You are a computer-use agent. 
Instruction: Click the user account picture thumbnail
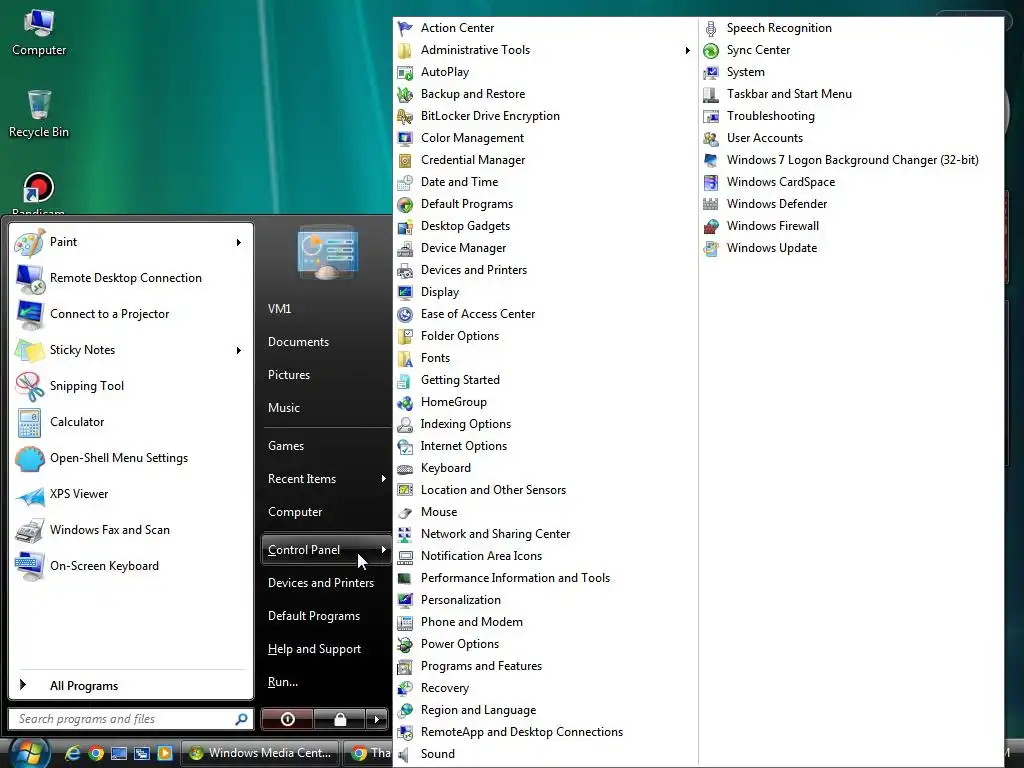[x=327, y=252]
